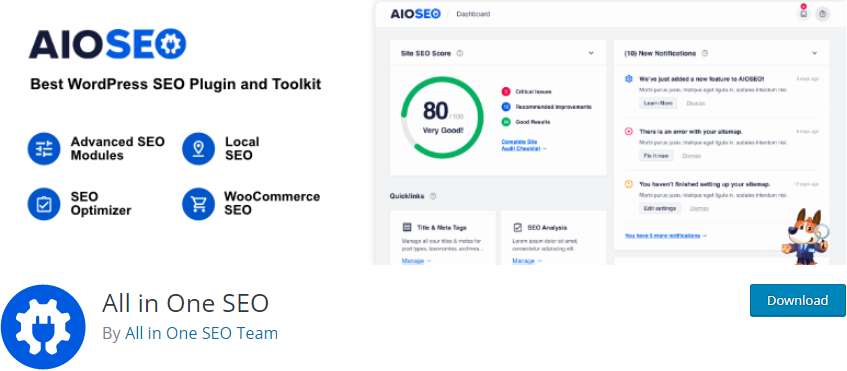Image resolution: width=847 pixels, height=371 pixels.
Task: Click the SEO Optimizer clipboard icon
Action: point(44,204)
